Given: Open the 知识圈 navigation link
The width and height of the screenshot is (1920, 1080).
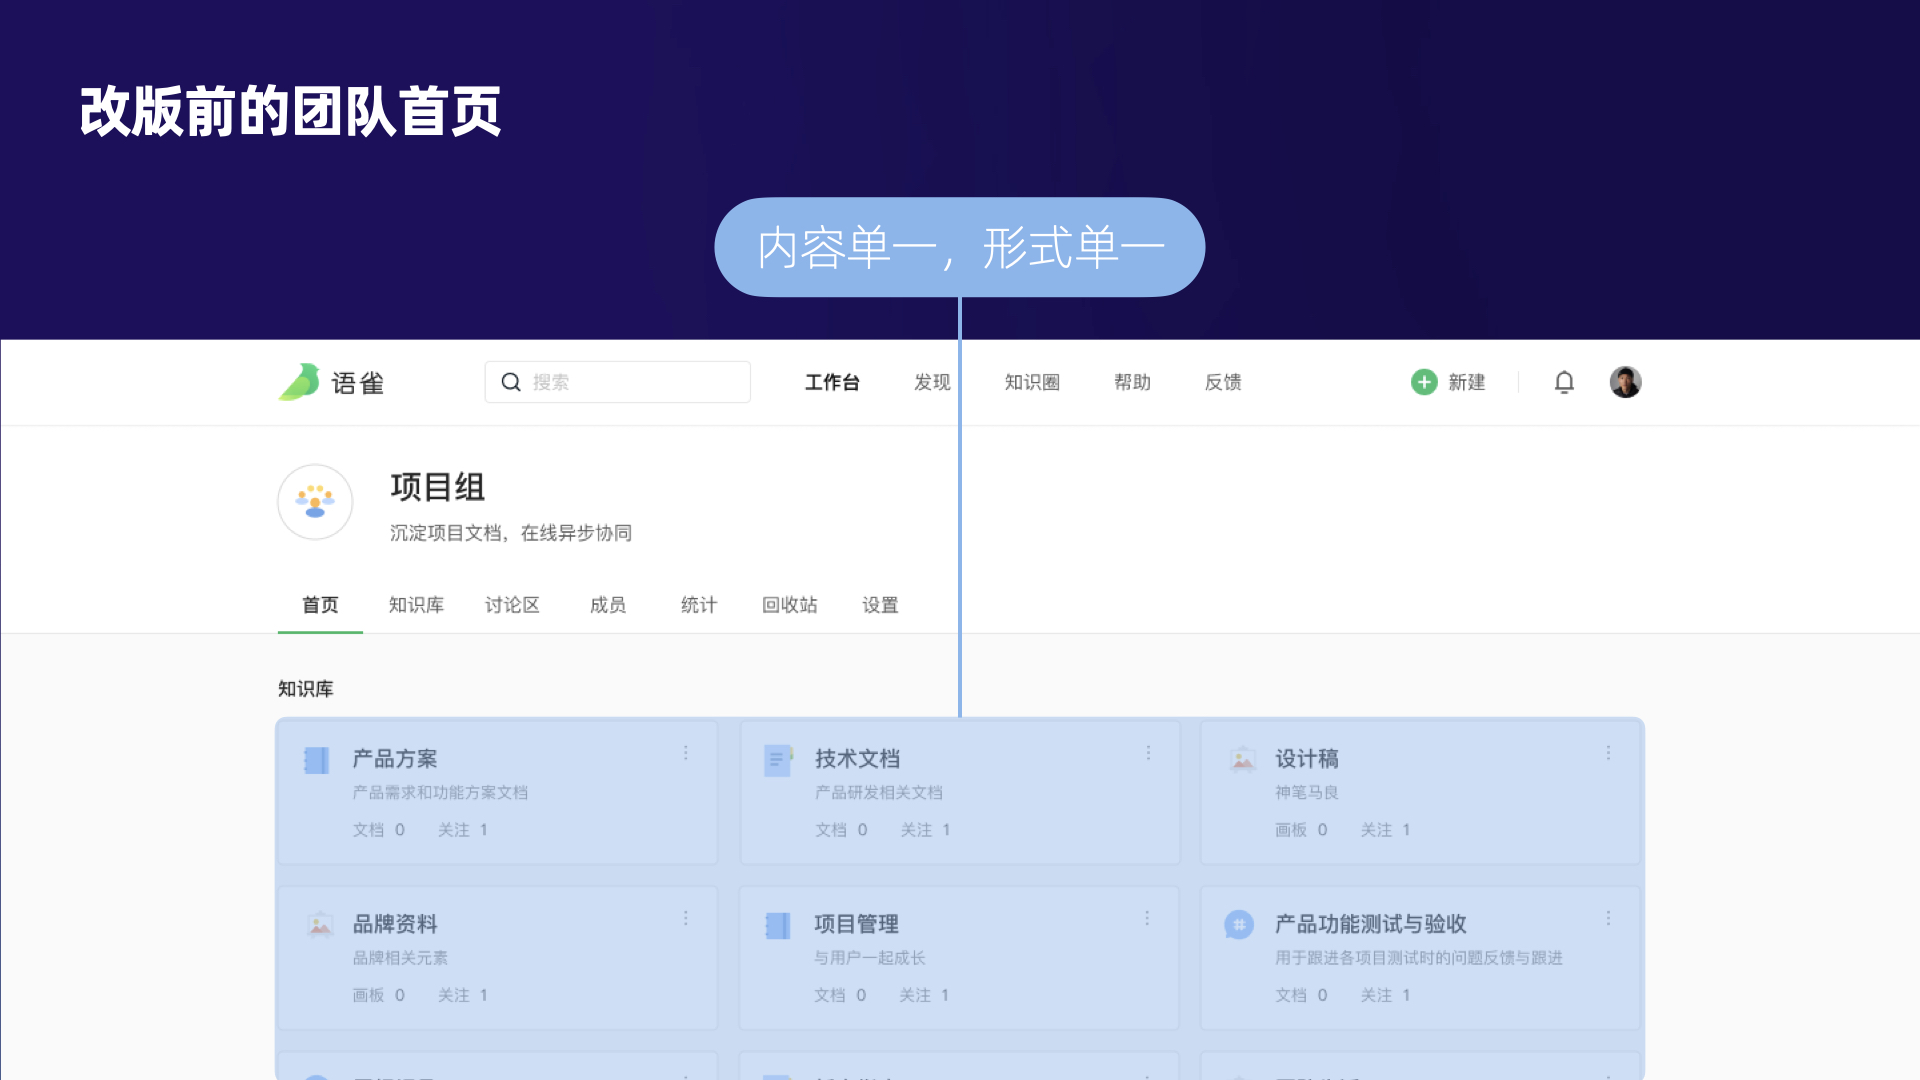Looking at the screenshot, I should point(1032,382).
